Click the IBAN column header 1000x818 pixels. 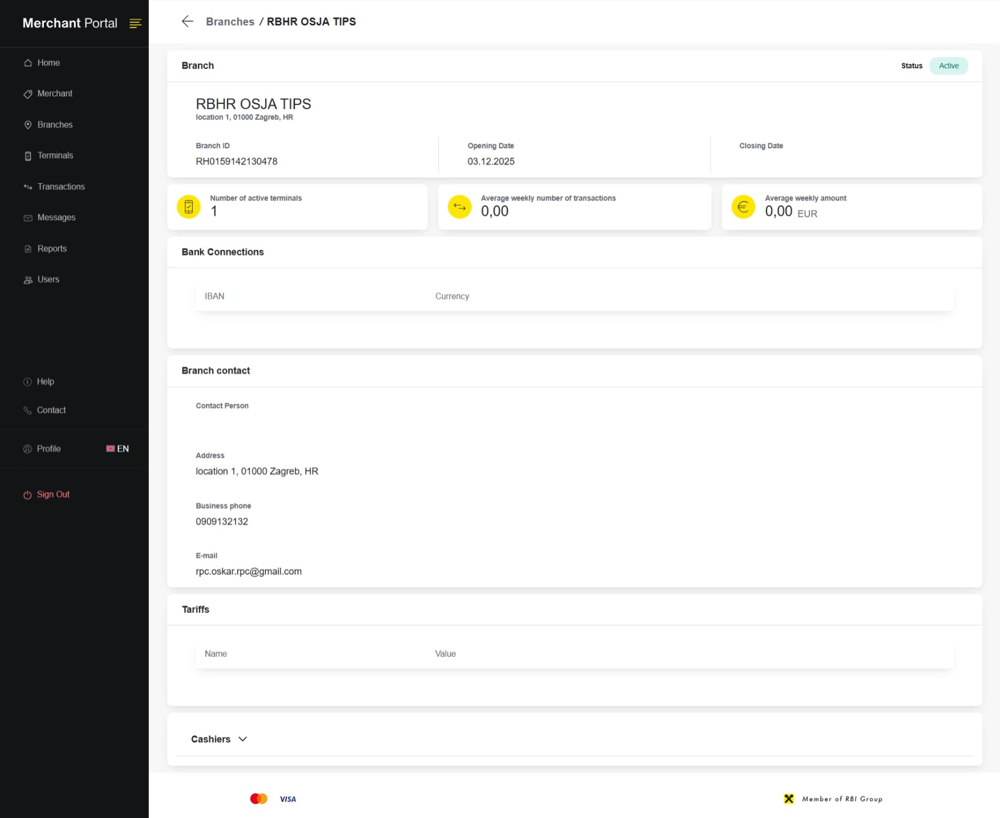pyautogui.click(x=214, y=296)
